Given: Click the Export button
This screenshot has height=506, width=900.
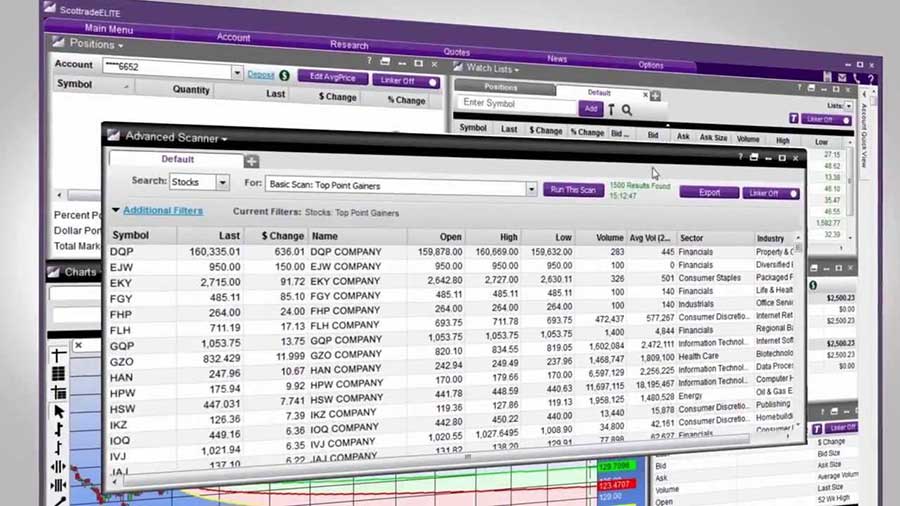Looking at the screenshot, I should point(709,192).
